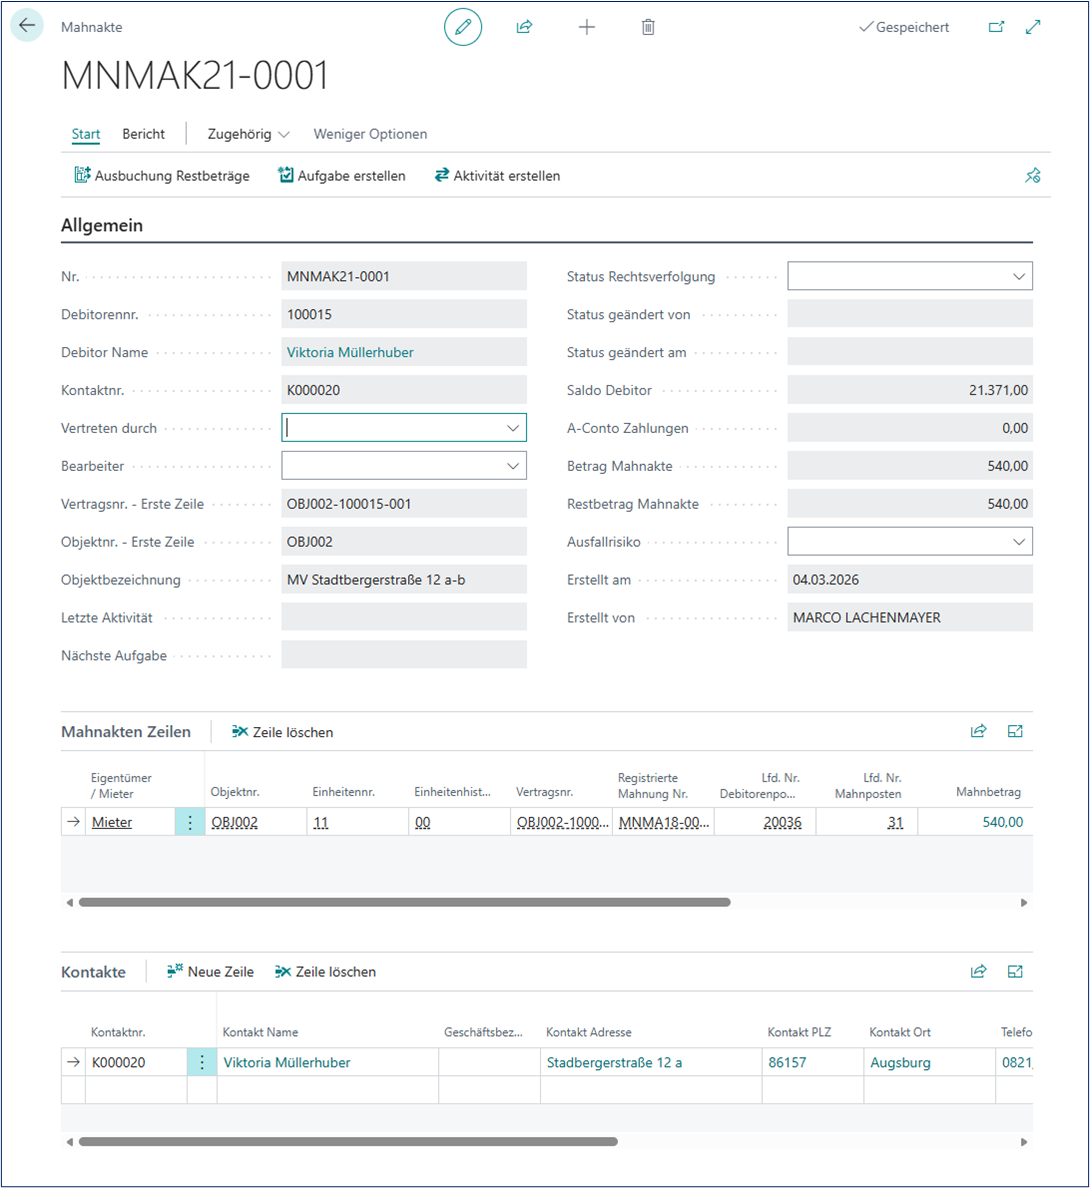Share the Mahnakten Zeilen list
This screenshot has height=1188, width=1090.
(x=979, y=731)
